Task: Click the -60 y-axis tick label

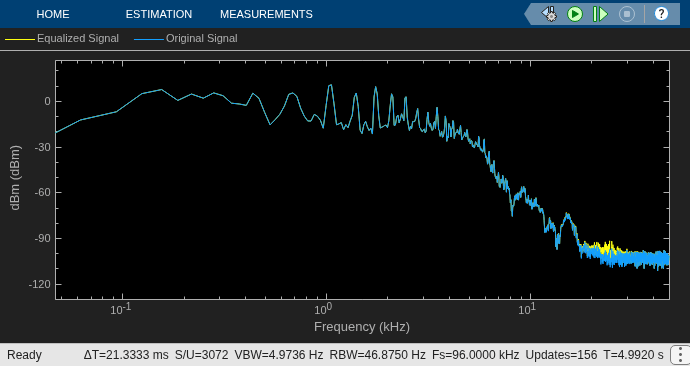Action: tap(42, 192)
